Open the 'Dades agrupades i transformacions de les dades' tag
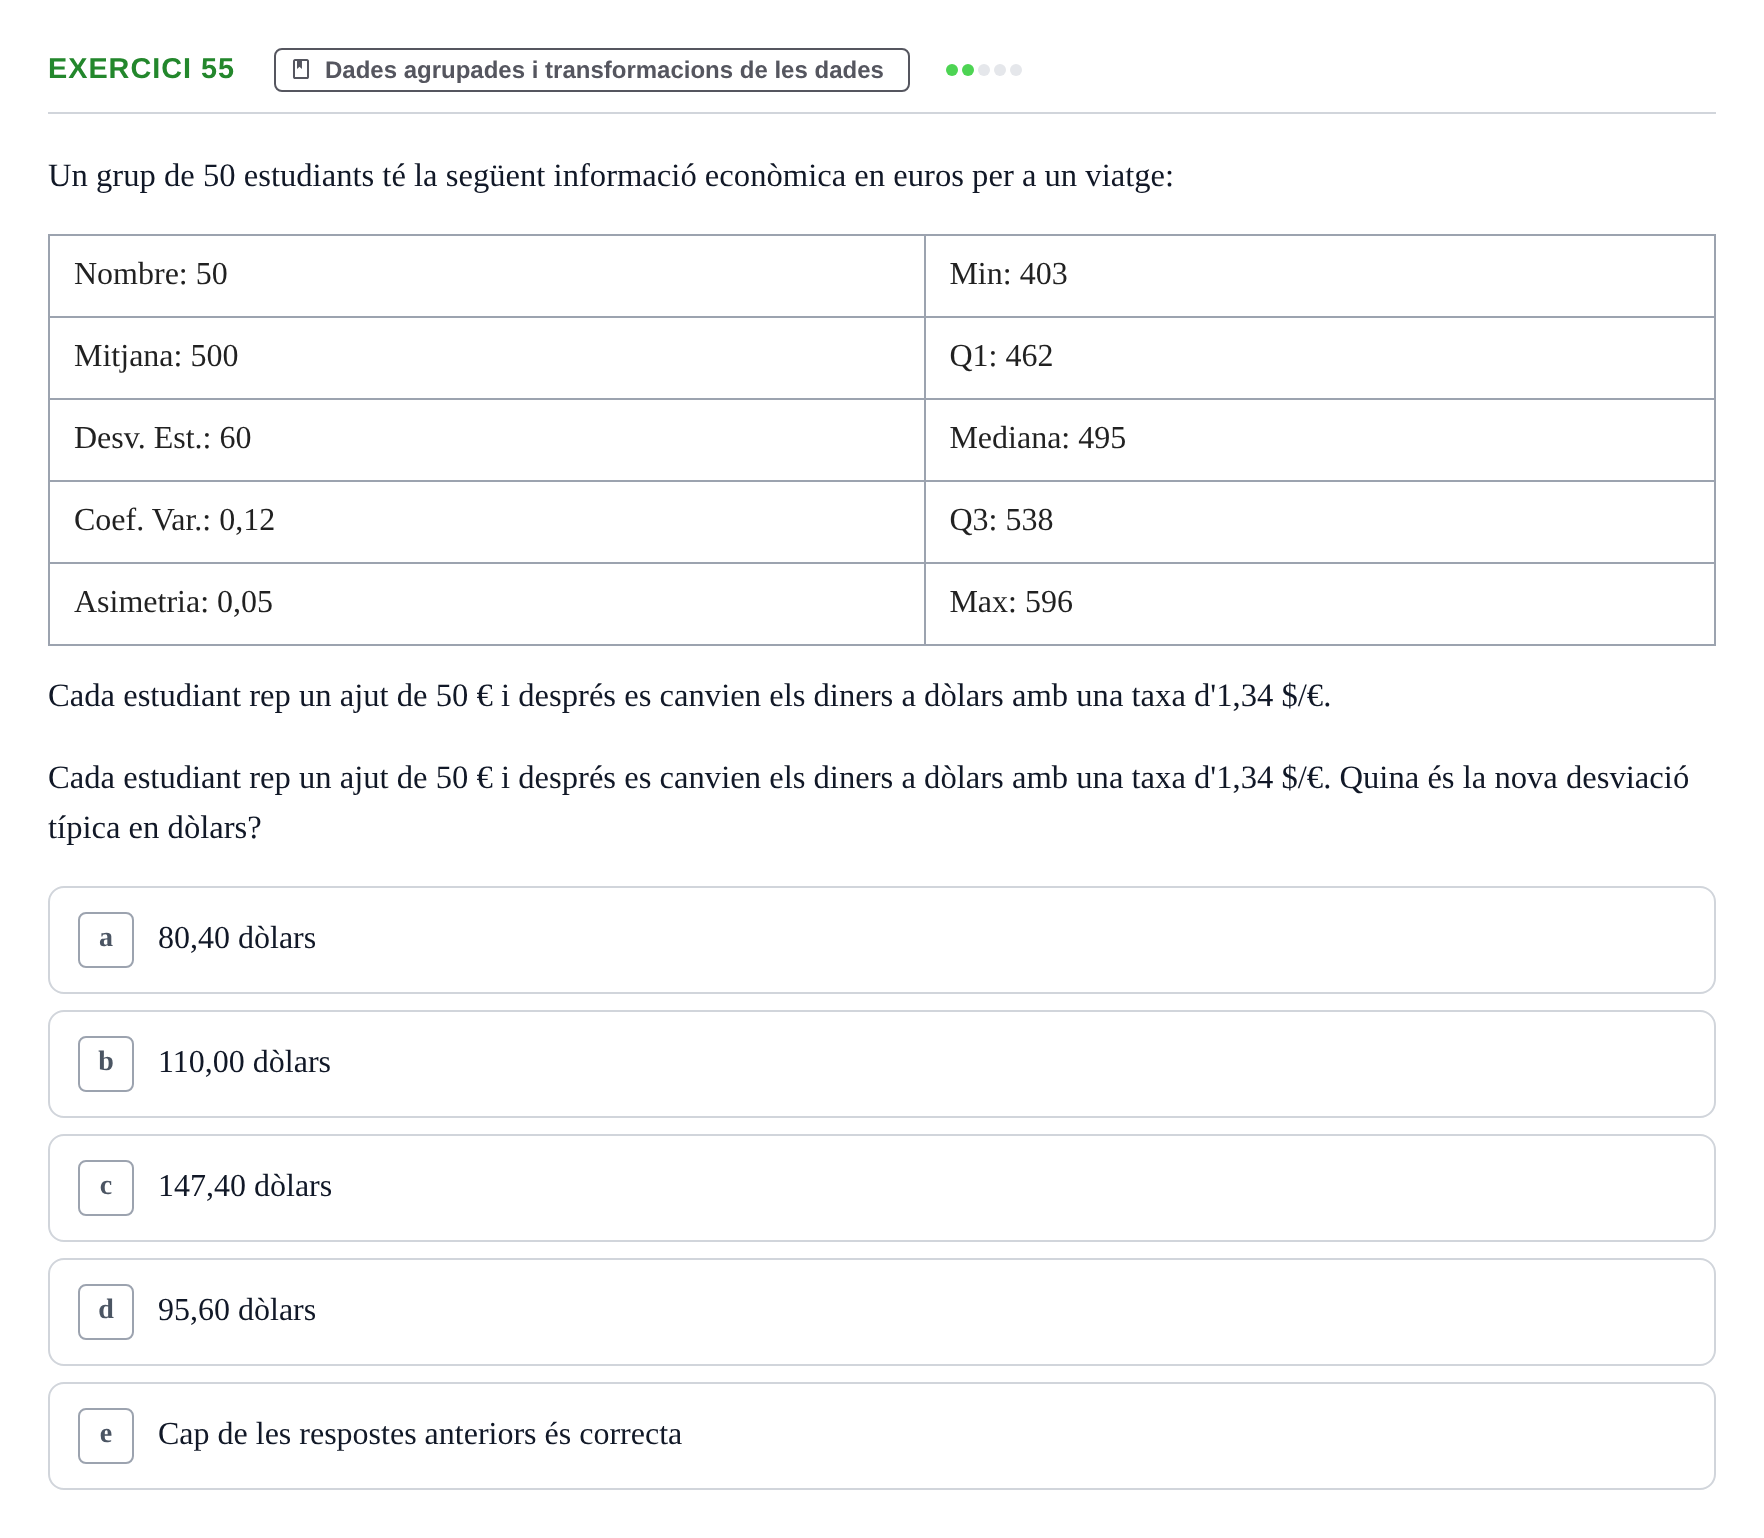Image resolution: width=1764 pixels, height=1538 pixels. [x=591, y=70]
